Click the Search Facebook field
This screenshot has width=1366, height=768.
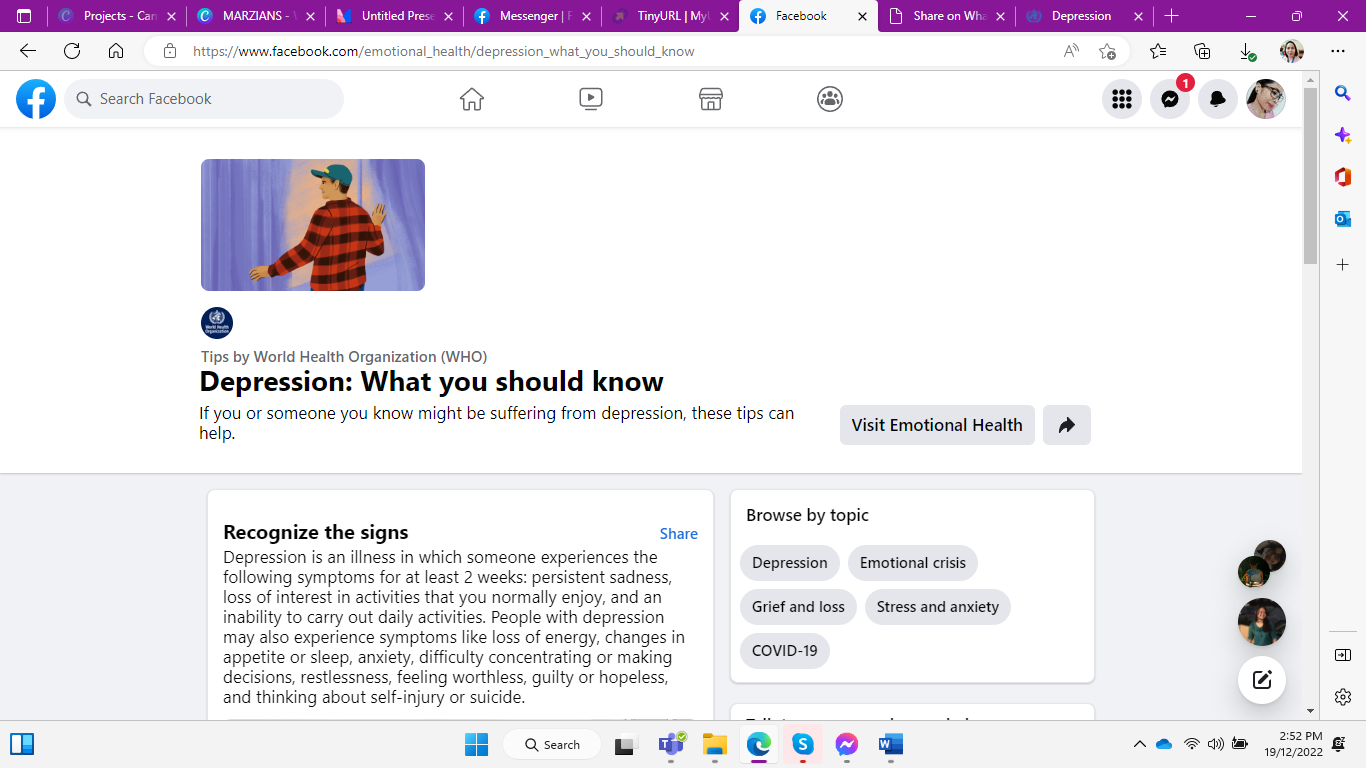(204, 99)
